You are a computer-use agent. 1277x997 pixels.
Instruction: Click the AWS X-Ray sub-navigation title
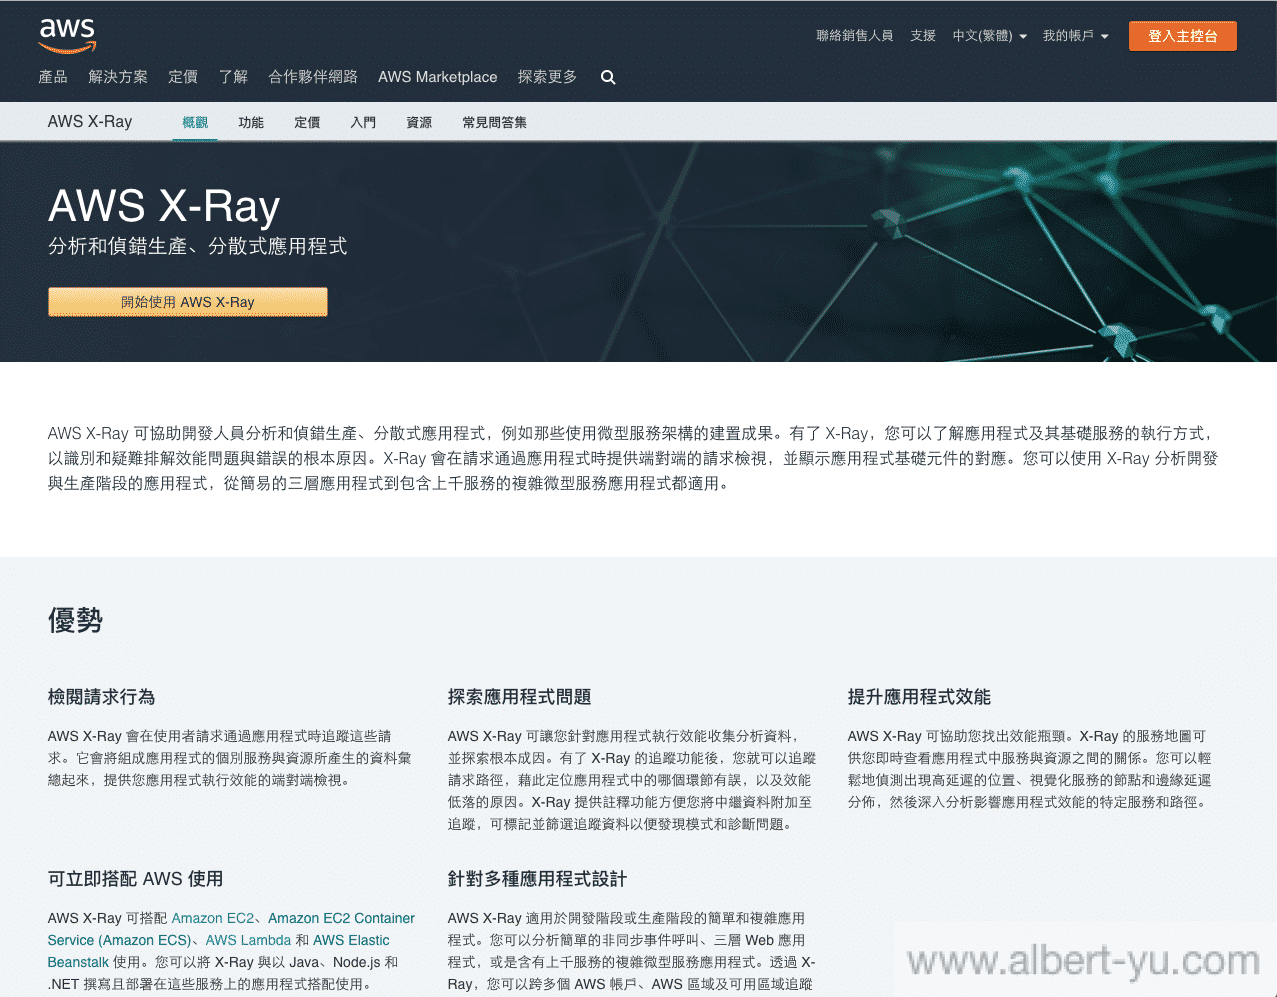click(90, 122)
